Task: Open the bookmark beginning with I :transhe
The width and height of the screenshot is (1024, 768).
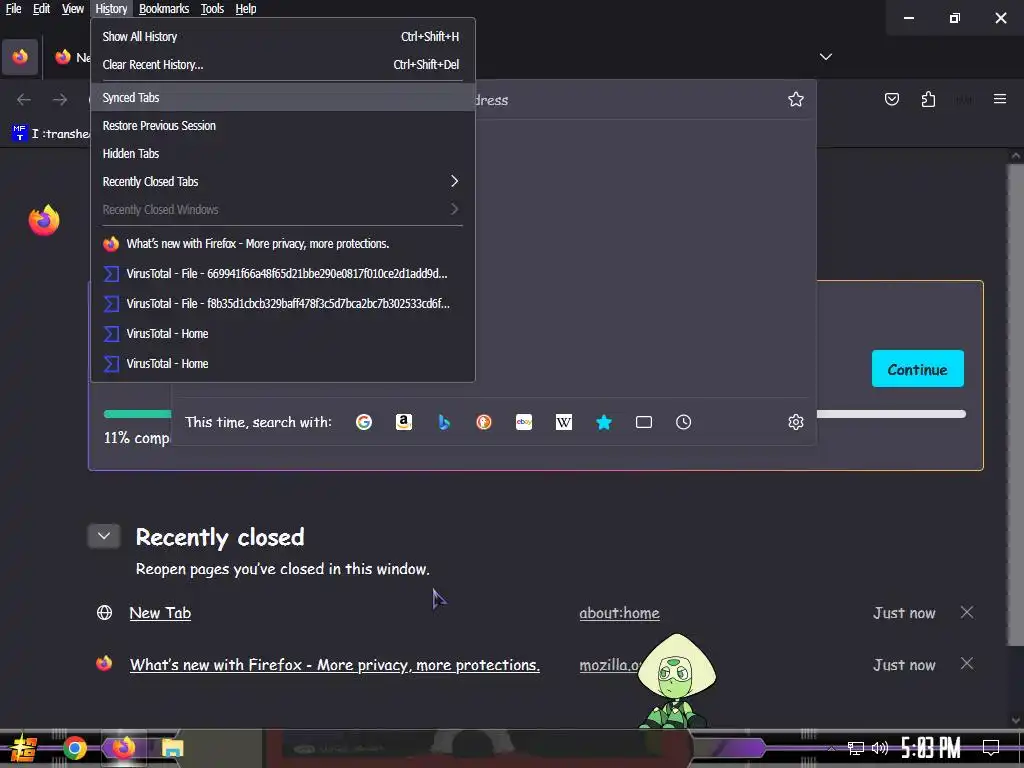Action: click(51, 134)
